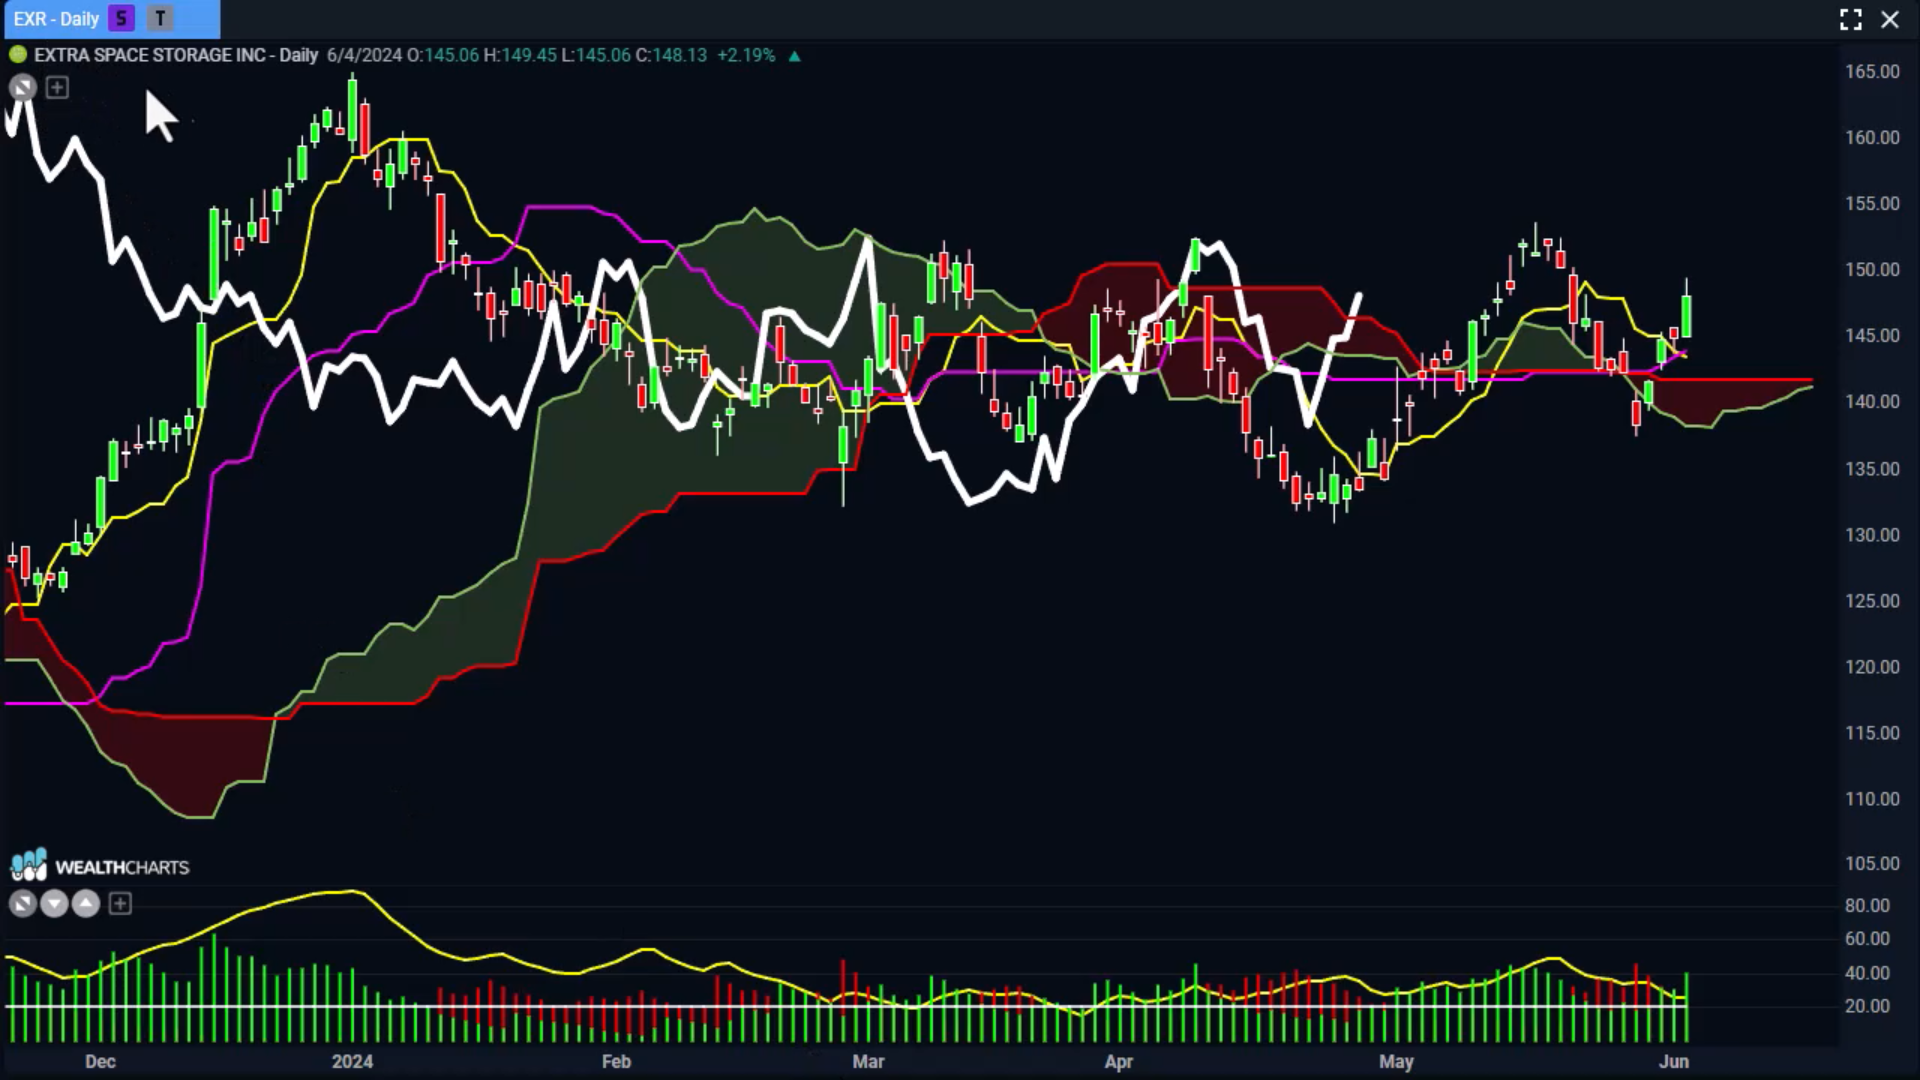Click the +2.19% change value
Viewport: 1920px width, 1080px height.
point(746,55)
